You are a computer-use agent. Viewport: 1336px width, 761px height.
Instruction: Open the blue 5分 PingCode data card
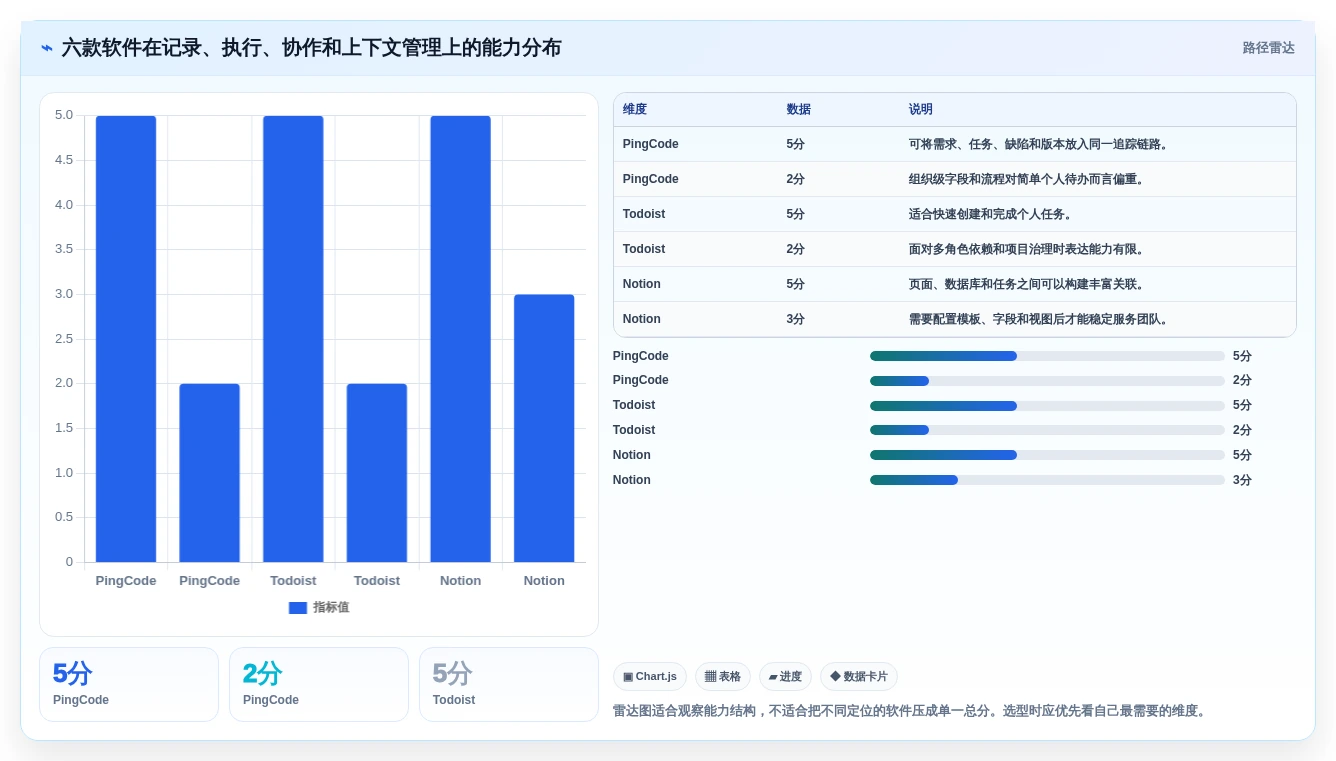tap(129, 684)
